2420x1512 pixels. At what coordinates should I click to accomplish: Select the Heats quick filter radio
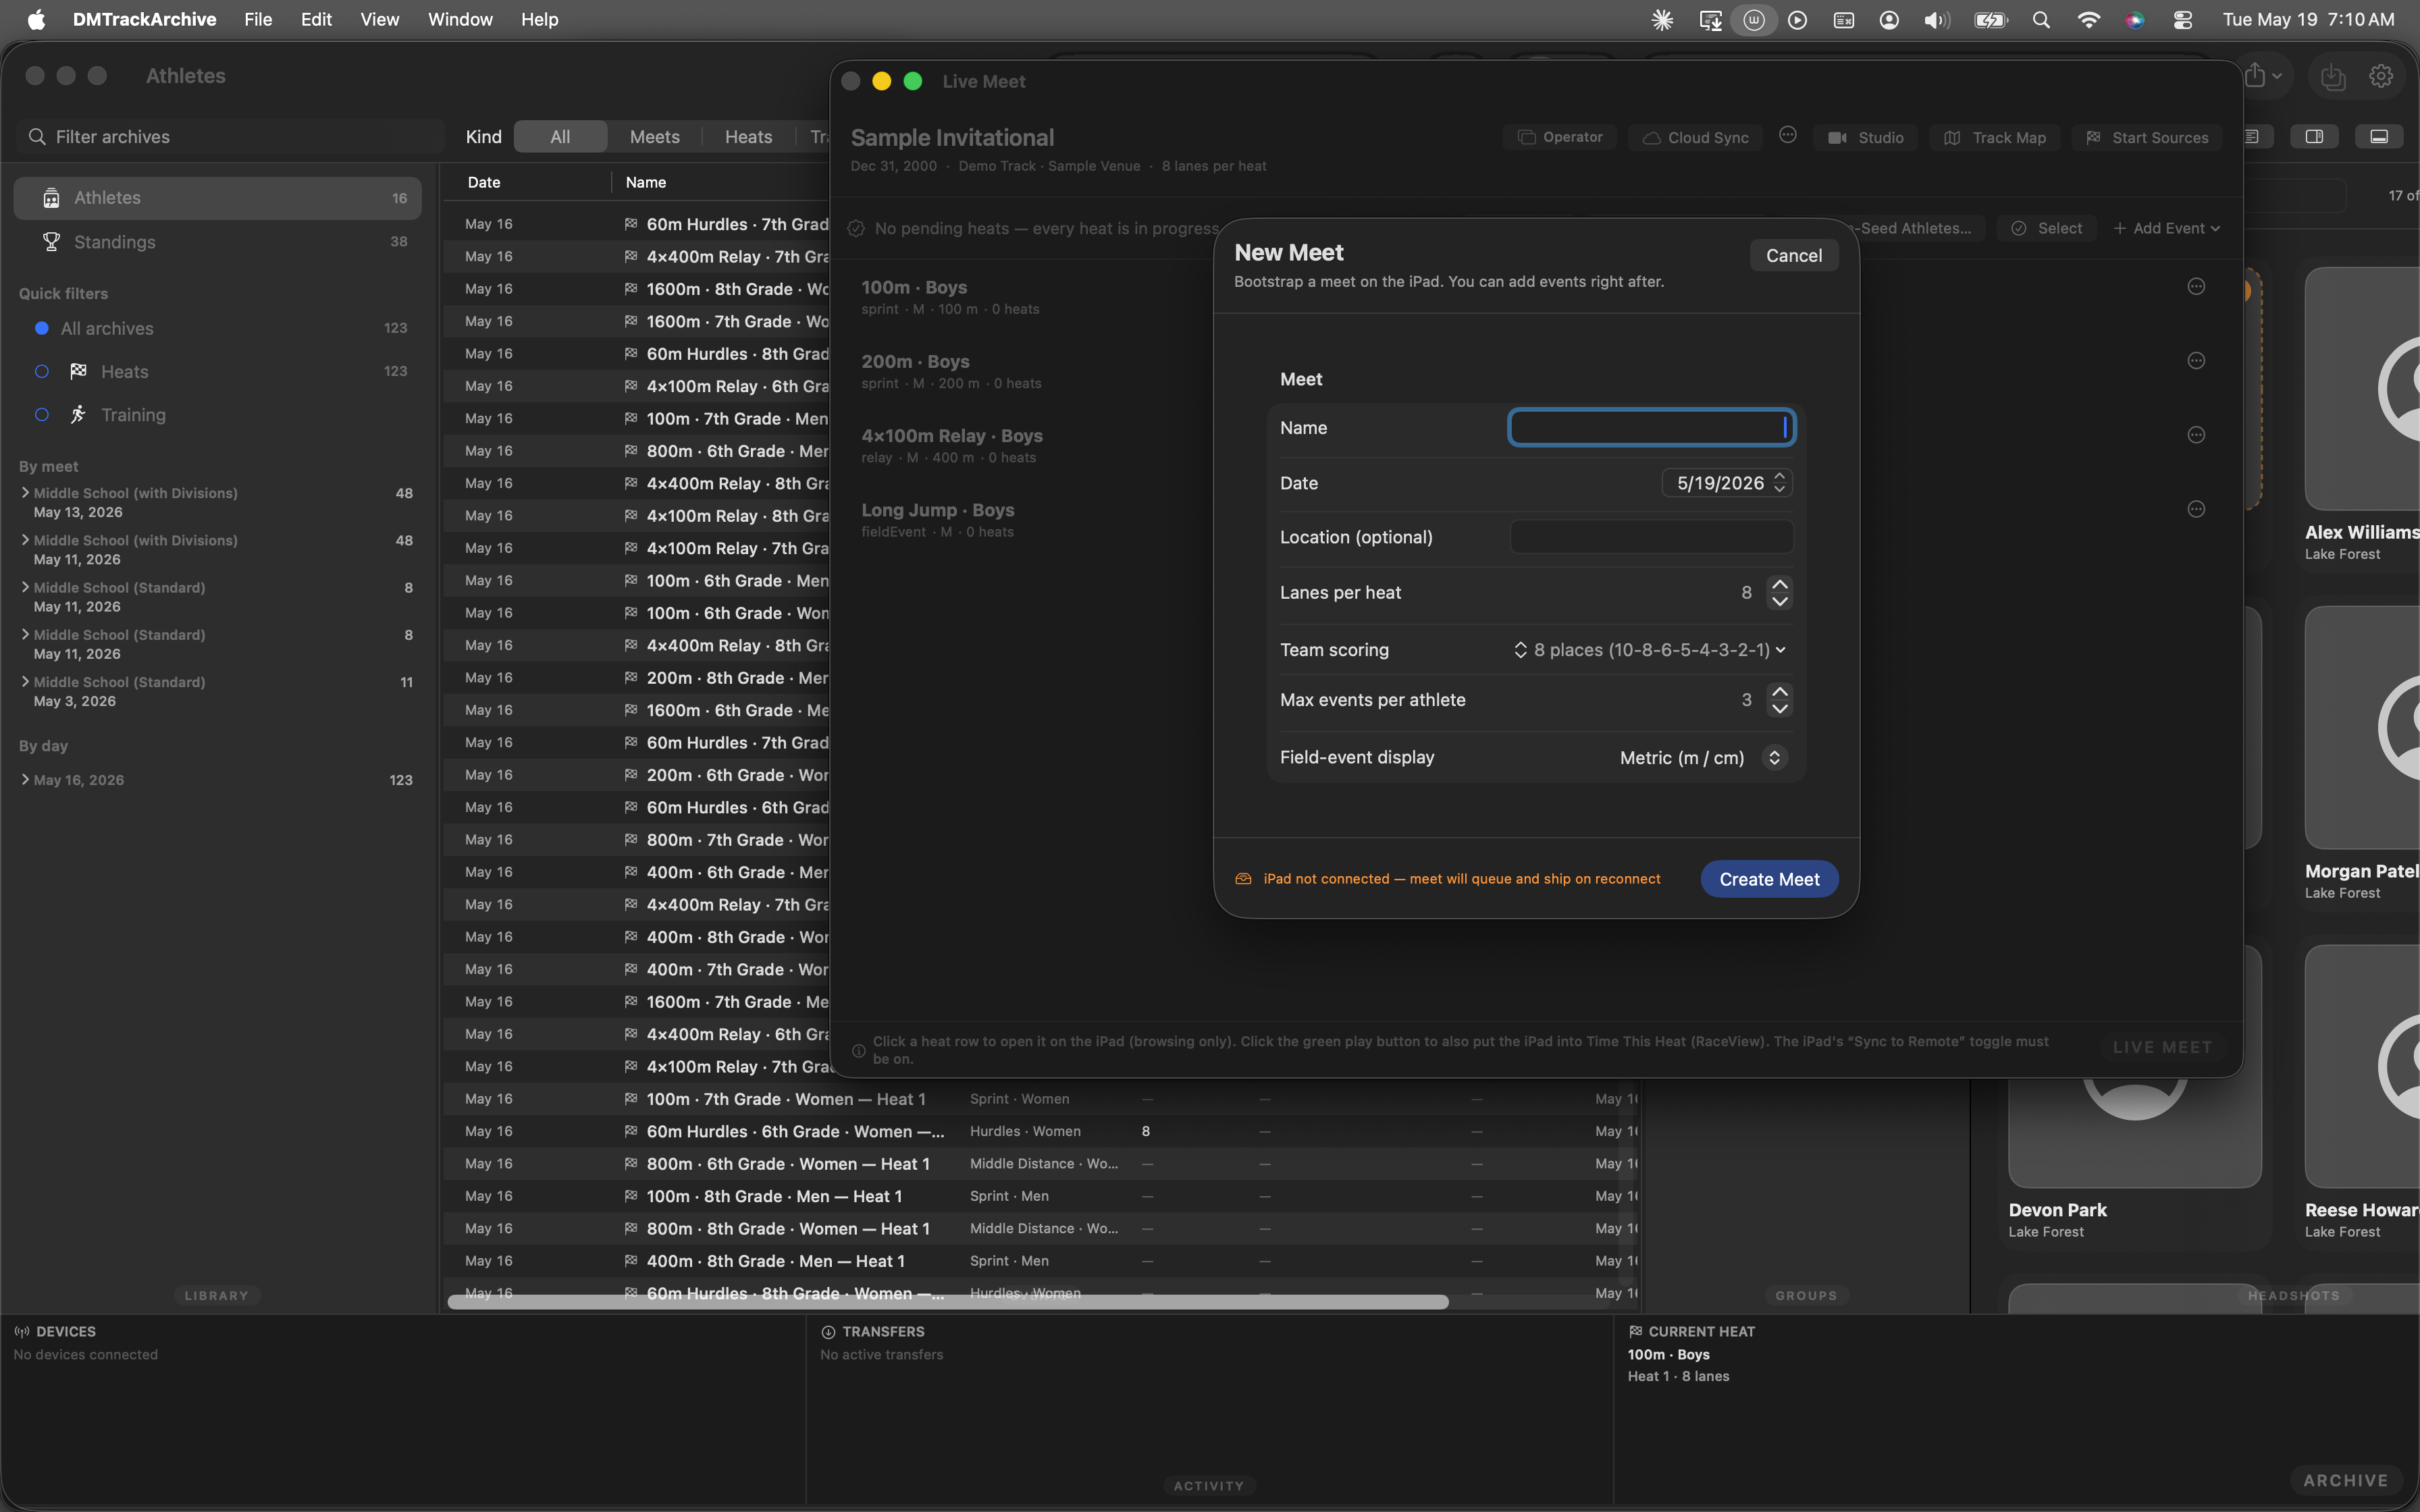click(x=42, y=371)
